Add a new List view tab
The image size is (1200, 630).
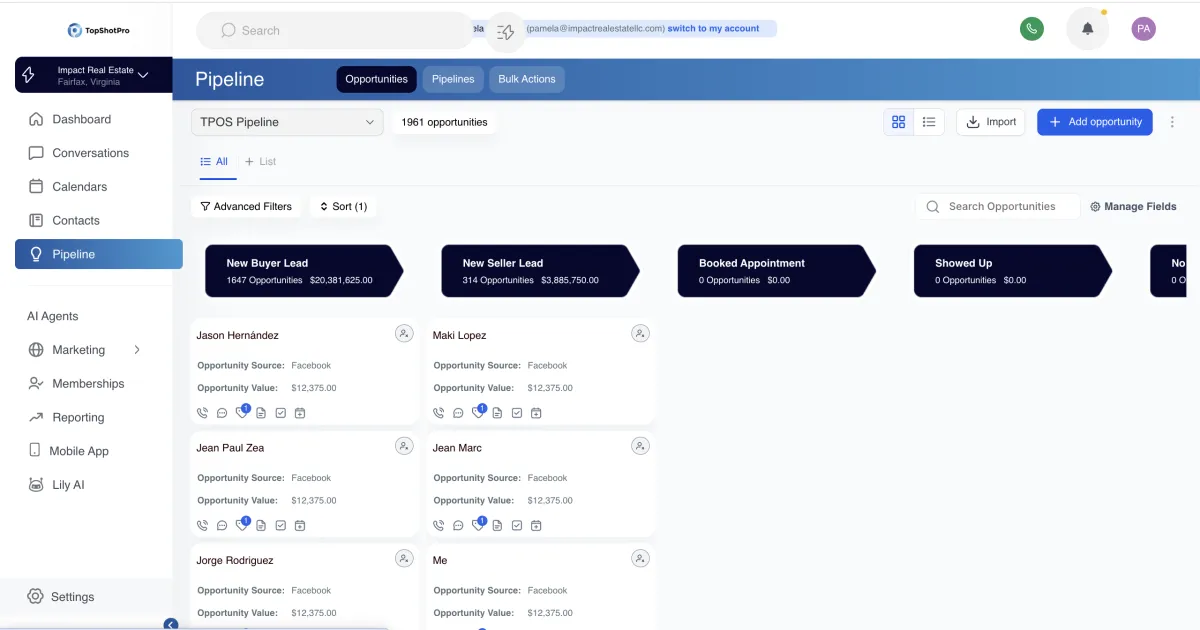(260, 161)
